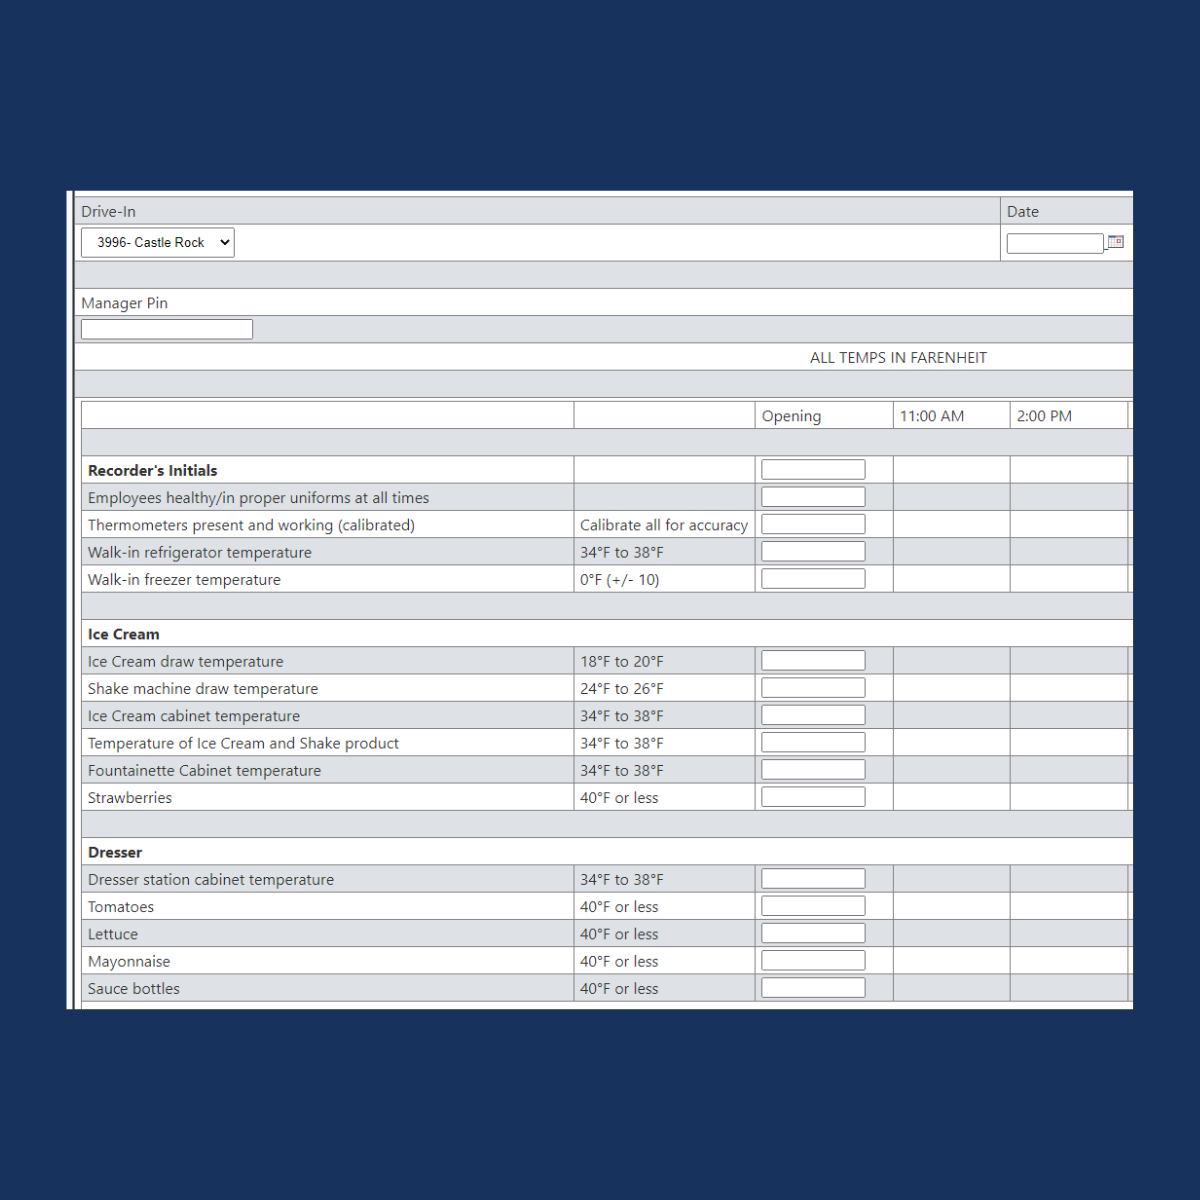This screenshot has height=1200, width=1200.
Task: Enter the Thermometers present Opening field
Action: tap(812, 523)
